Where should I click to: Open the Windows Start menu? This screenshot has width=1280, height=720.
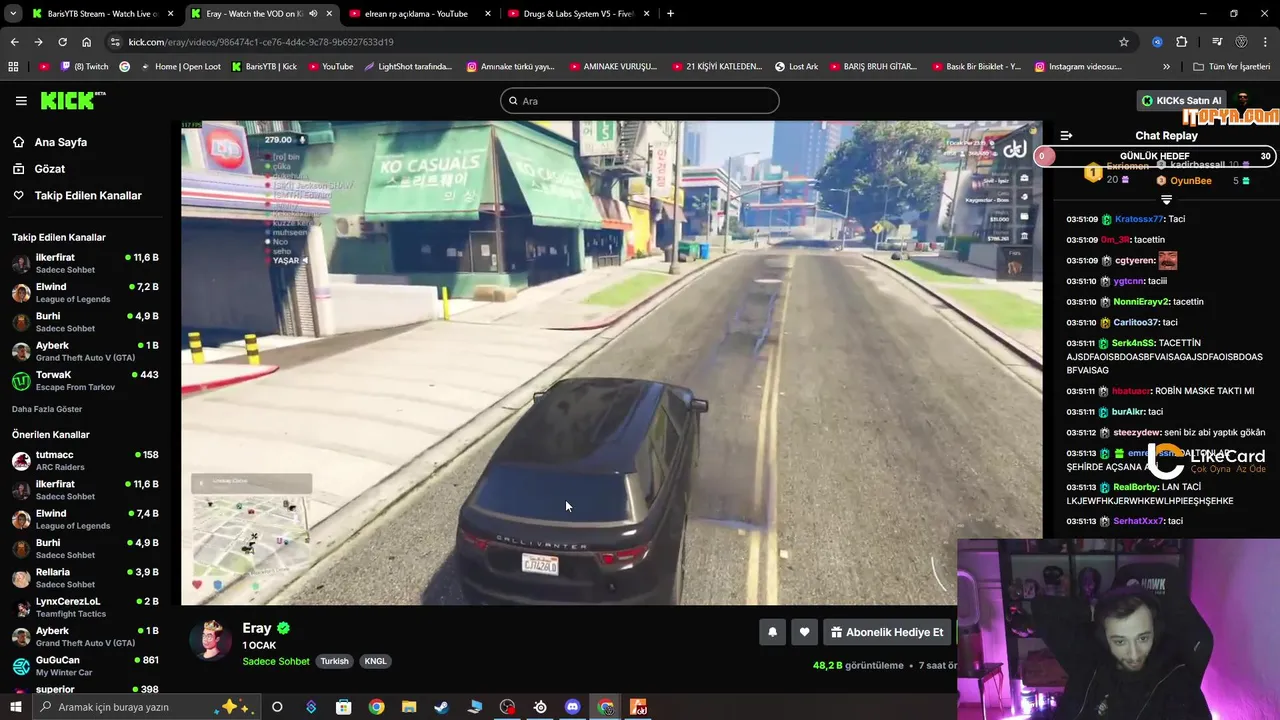15,707
